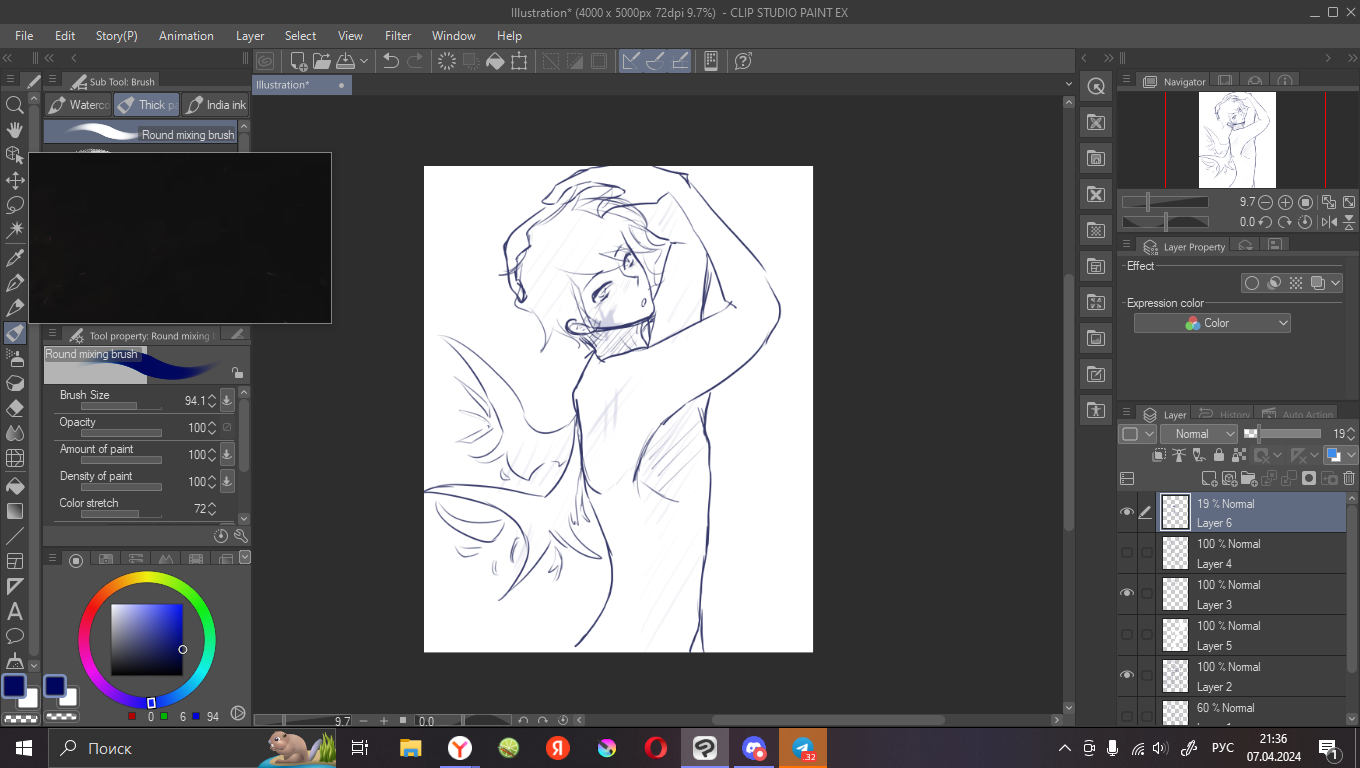Click the main foreground color swatch
1360x768 pixels.
pos(13,686)
